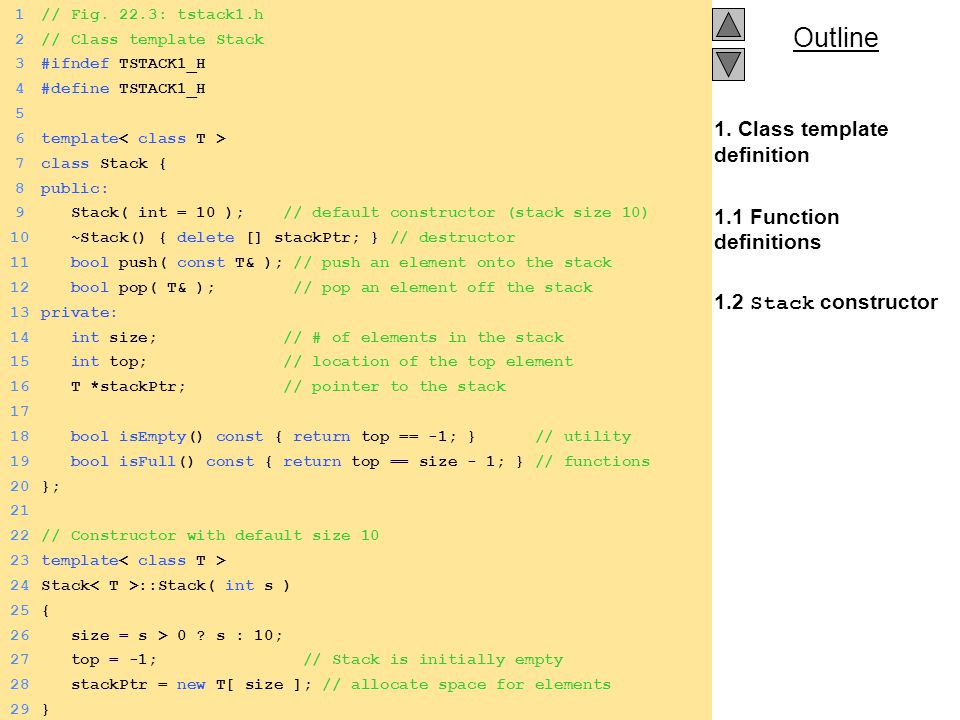Click 'push an element onto the stack' comment
This screenshot has height=720, width=960.
(452, 263)
